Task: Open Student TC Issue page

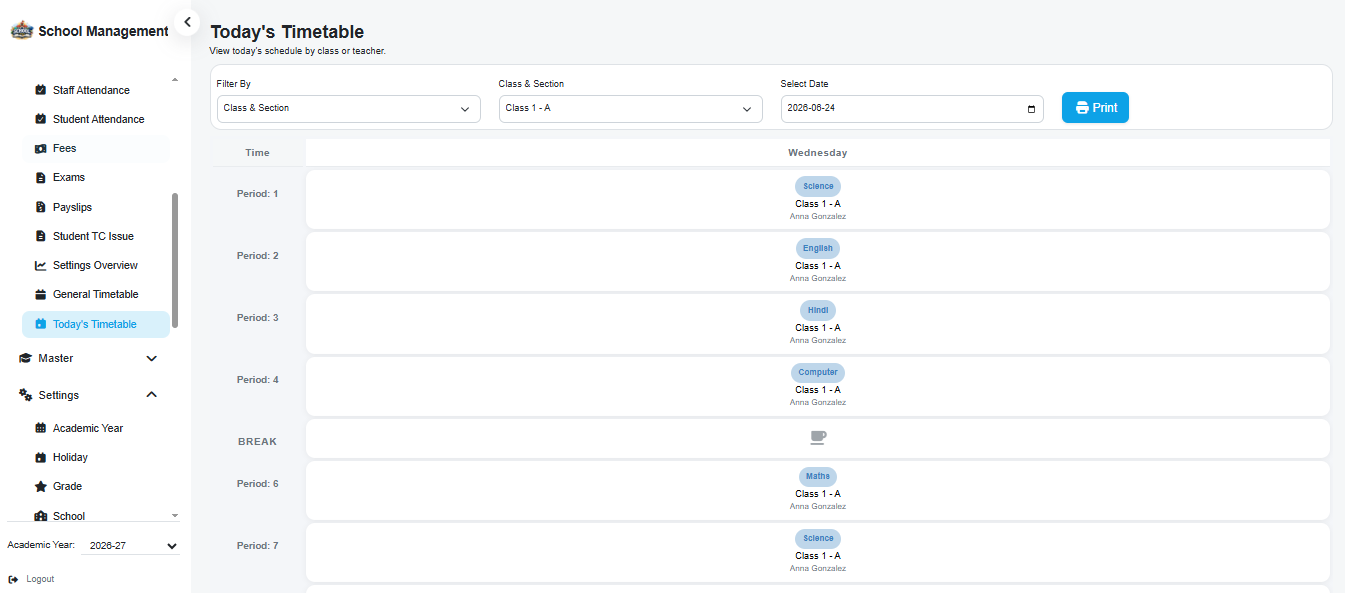Action: pyautogui.click(x=96, y=236)
